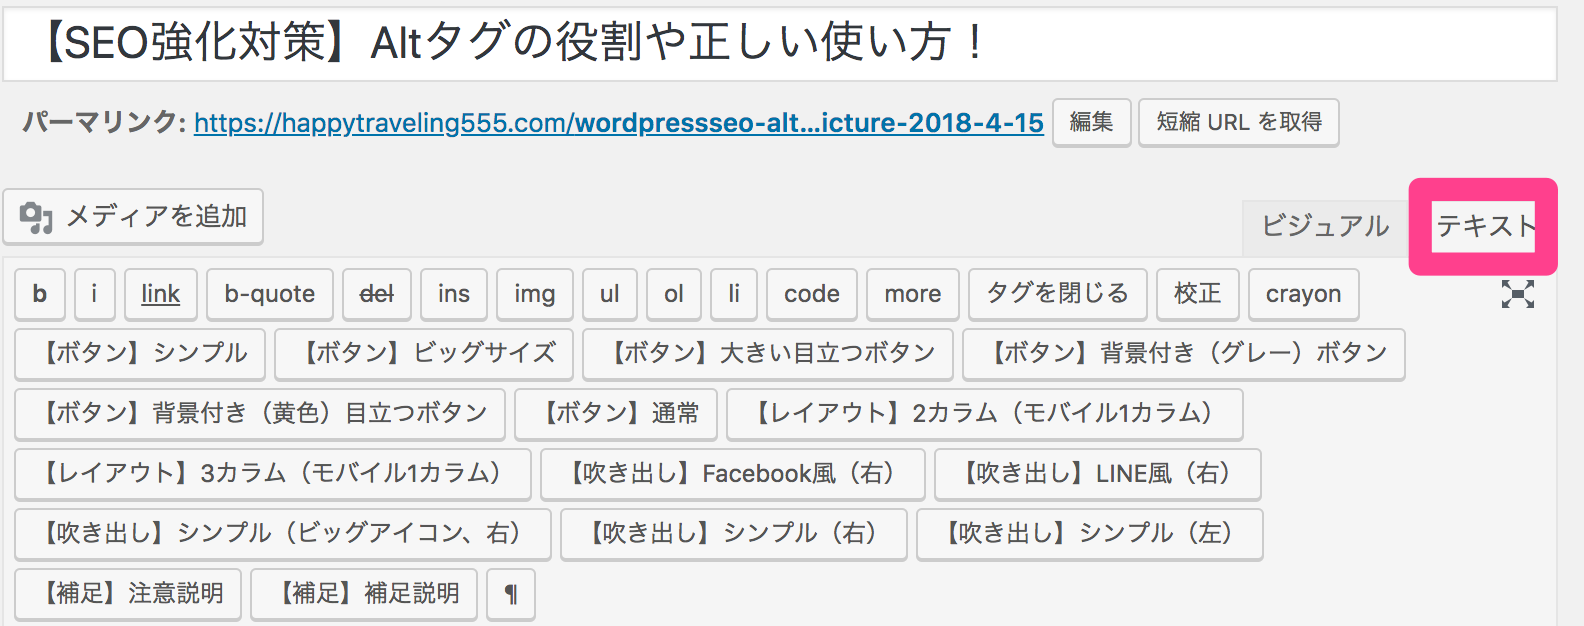The image size is (1584, 626).
Task: Insert code tag with code button
Action: tap(812, 294)
